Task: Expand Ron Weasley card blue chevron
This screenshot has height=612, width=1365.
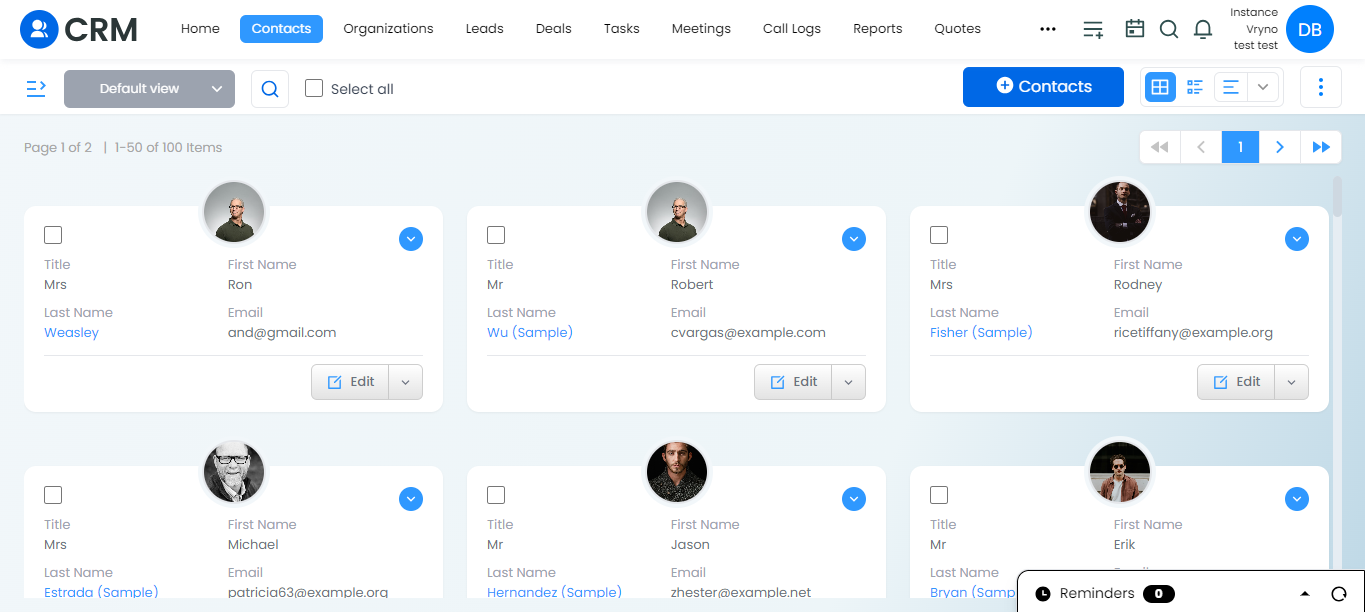Action: click(411, 239)
